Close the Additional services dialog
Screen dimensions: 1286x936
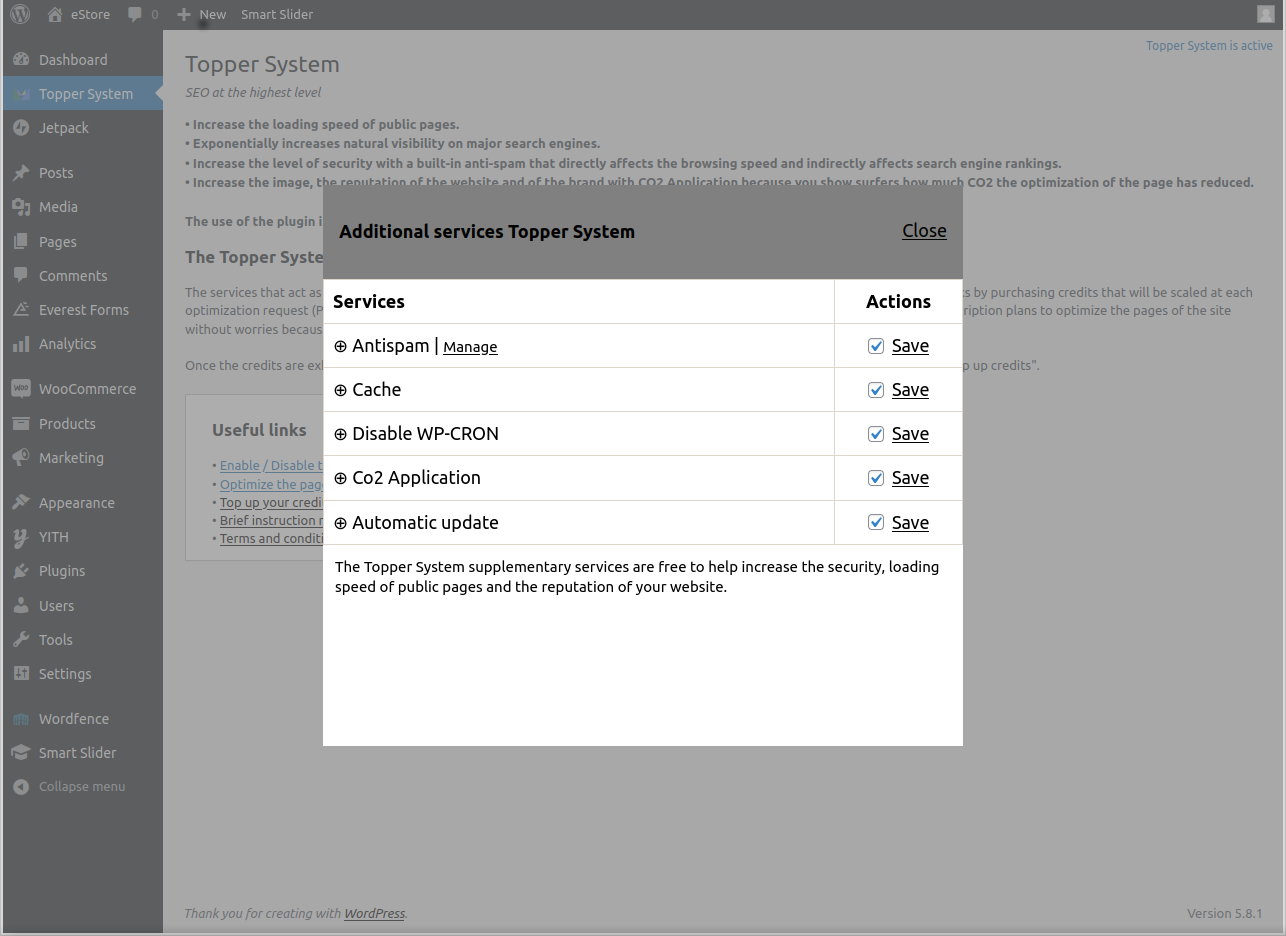[924, 231]
